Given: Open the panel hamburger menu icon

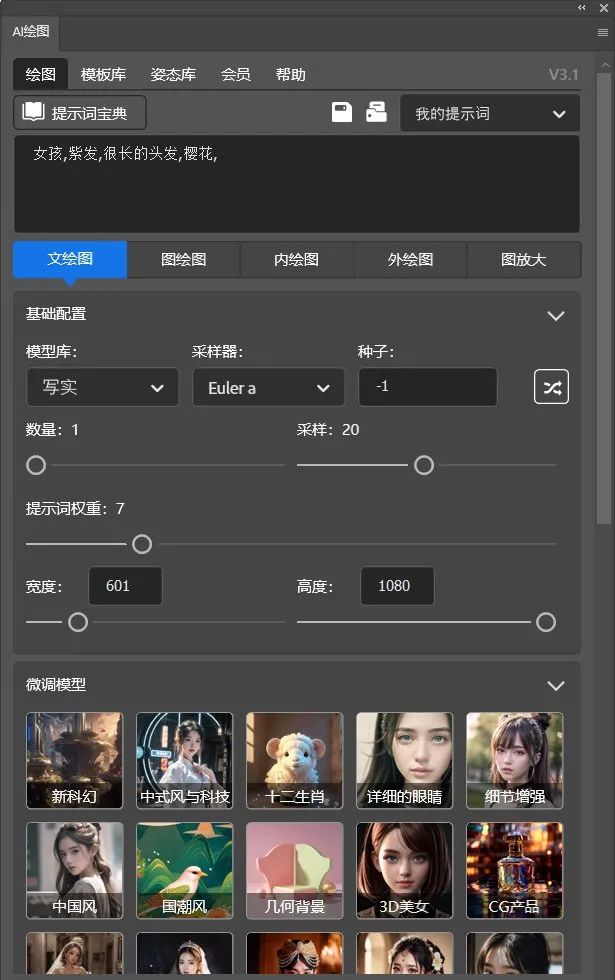Looking at the screenshot, I should point(602,32).
